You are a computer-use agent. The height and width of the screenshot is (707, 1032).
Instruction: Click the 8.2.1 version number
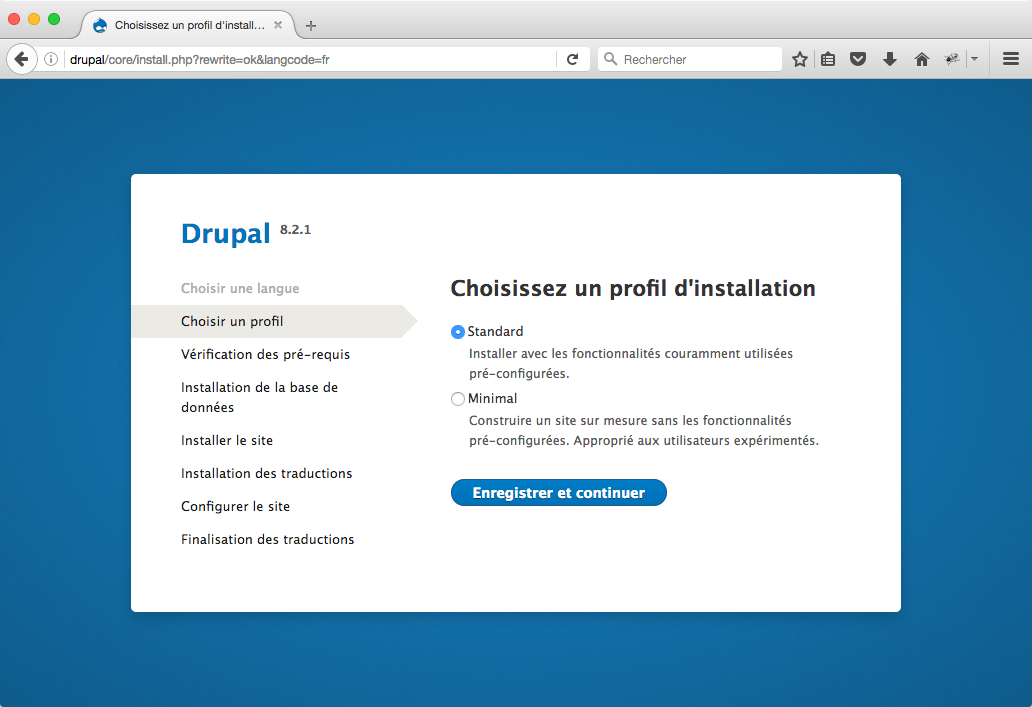[296, 229]
